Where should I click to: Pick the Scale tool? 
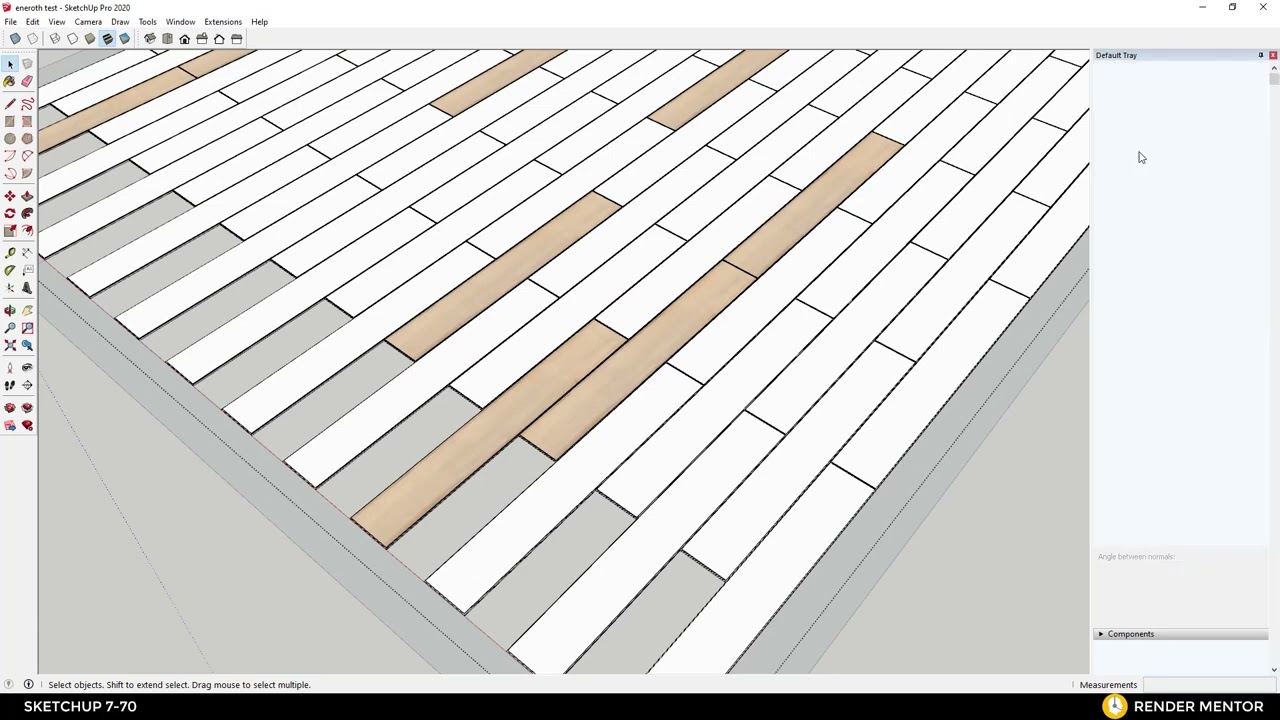click(10, 231)
